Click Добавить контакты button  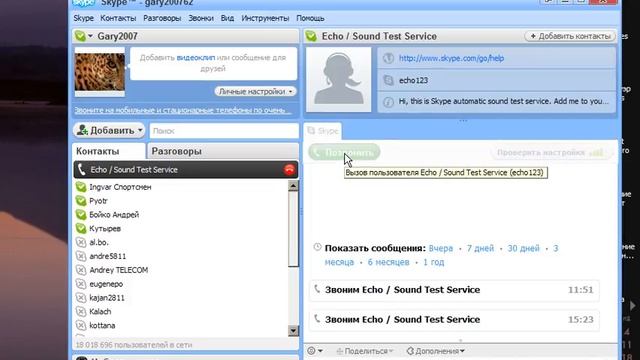point(570,36)
